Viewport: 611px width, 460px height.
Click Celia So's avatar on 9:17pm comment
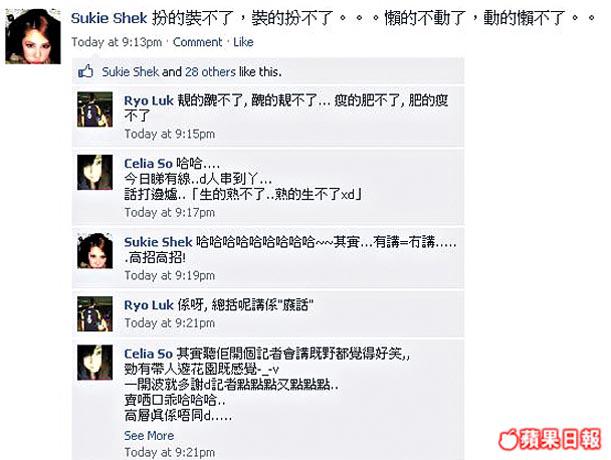tap(95, 172)
